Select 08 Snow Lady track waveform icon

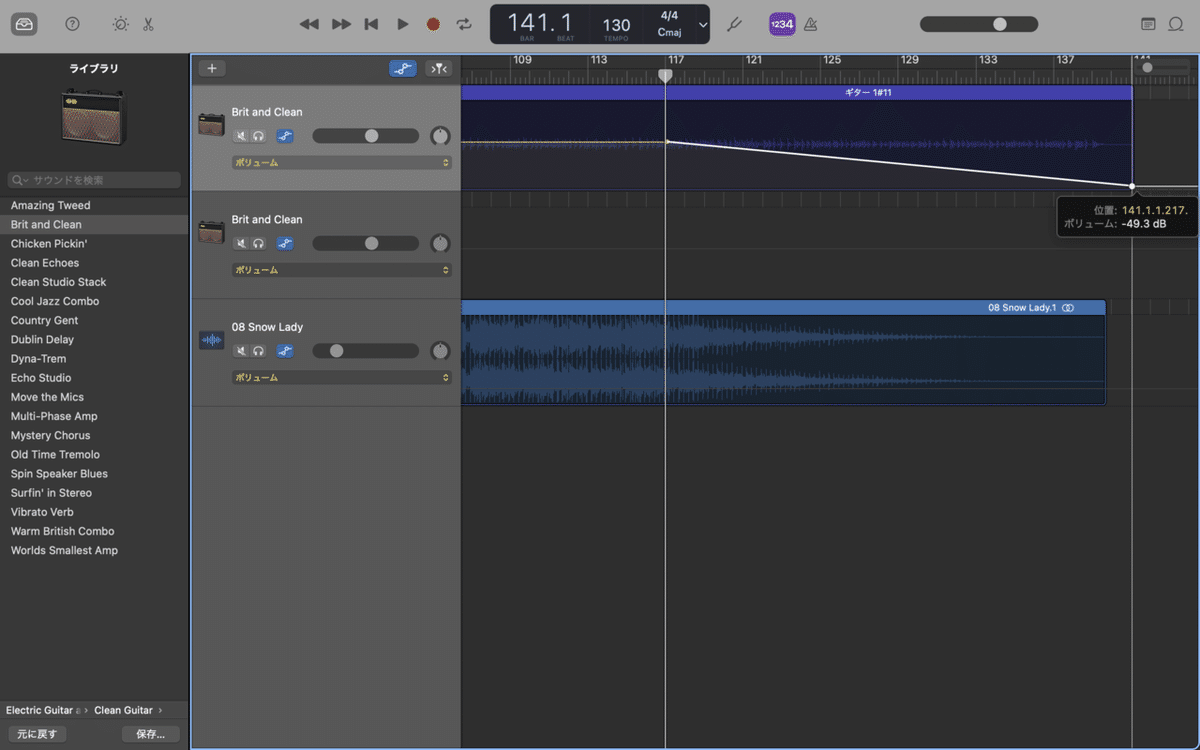click(211, 340)
